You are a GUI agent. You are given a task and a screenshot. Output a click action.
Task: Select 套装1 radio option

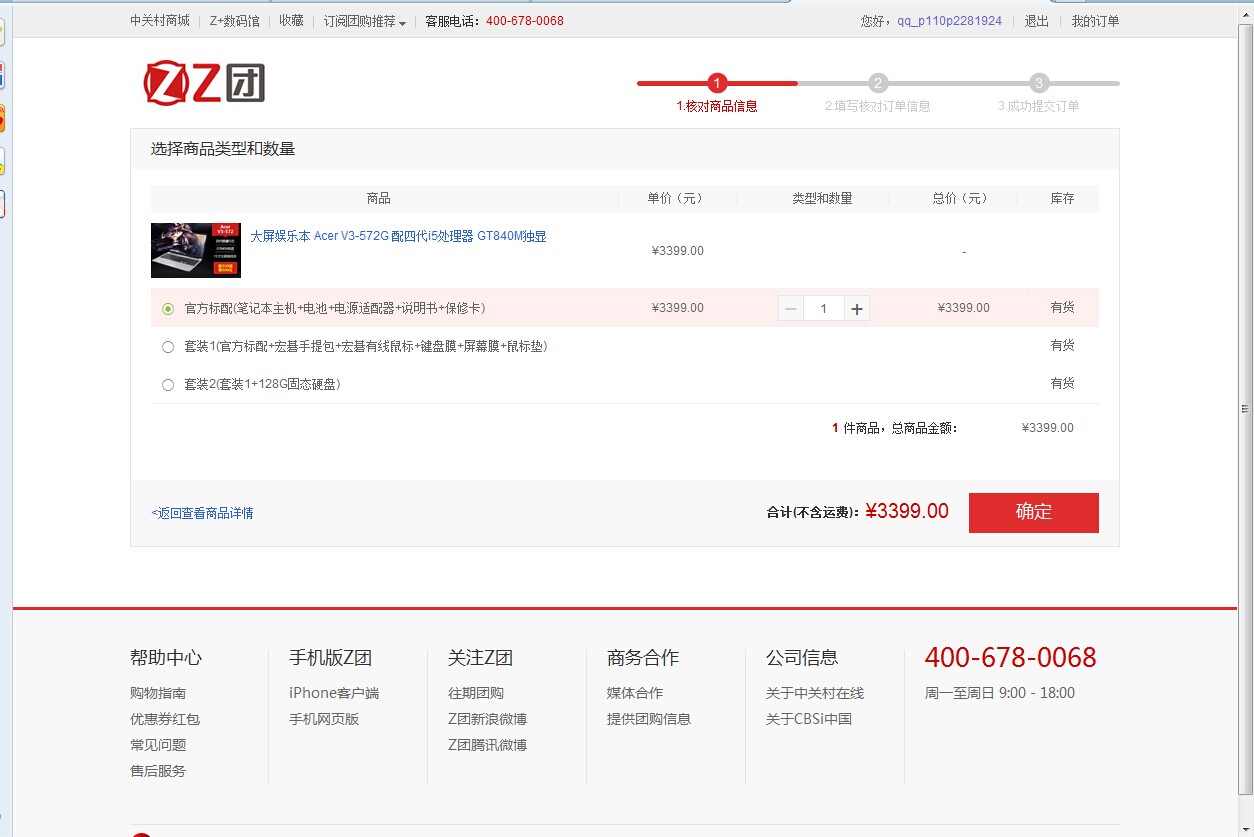point(168,347)
